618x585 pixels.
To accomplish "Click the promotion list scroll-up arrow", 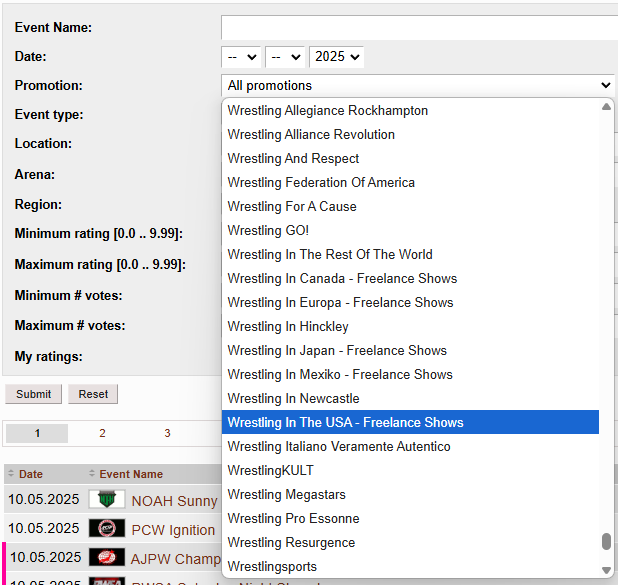I will [x=606, y=108].
